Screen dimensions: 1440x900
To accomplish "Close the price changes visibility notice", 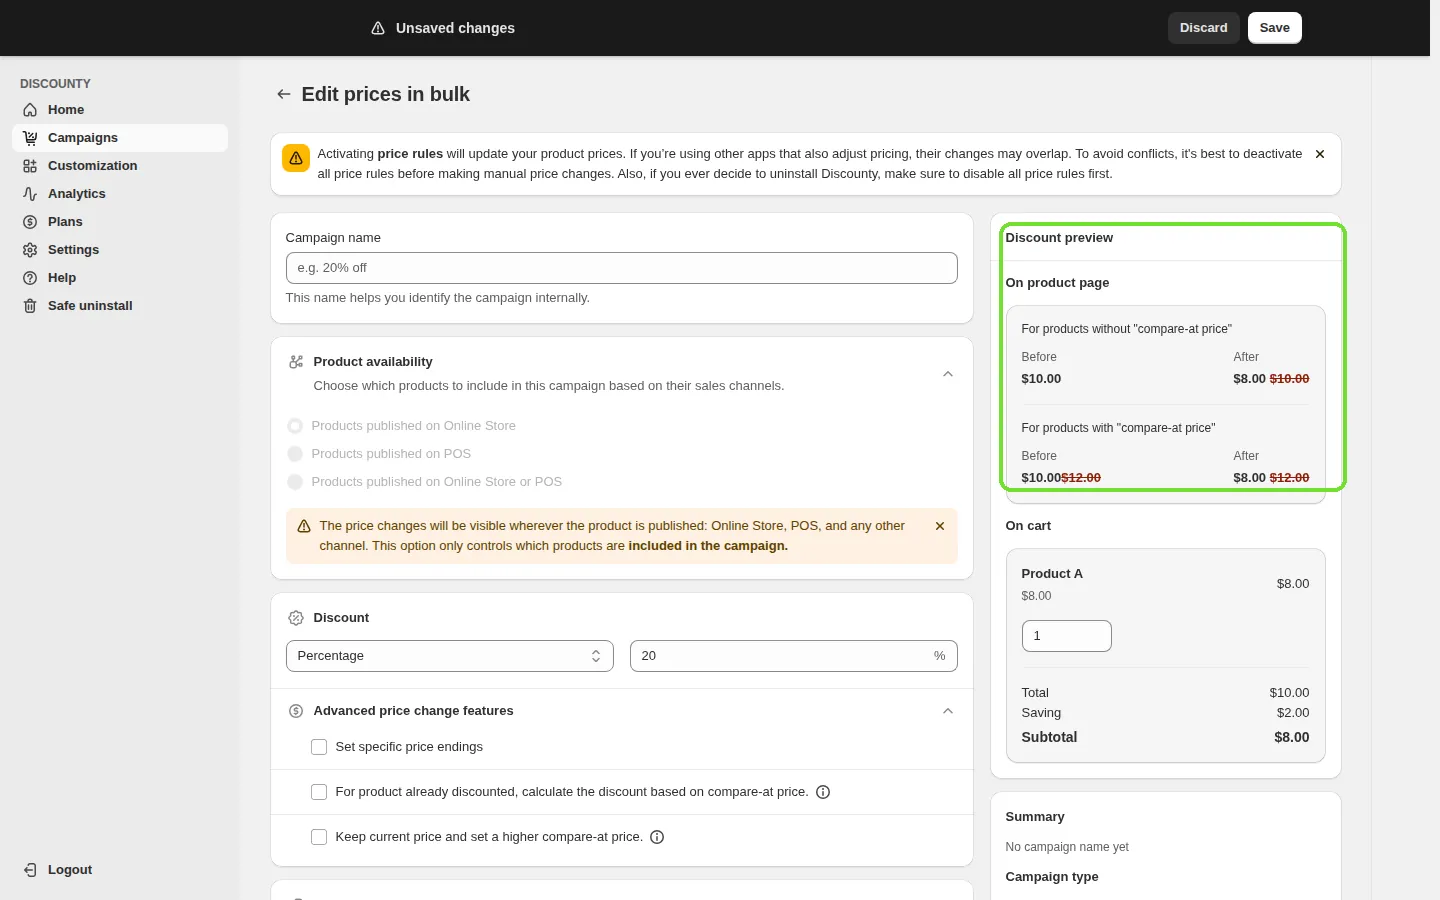I will (x=940, y=526).
